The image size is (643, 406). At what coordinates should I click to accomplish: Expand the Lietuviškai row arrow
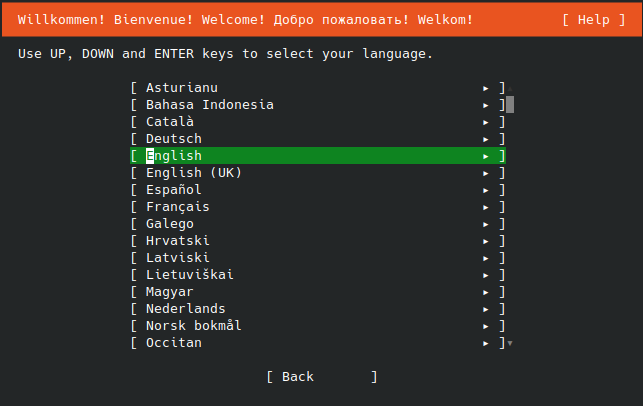click(486, 275)
